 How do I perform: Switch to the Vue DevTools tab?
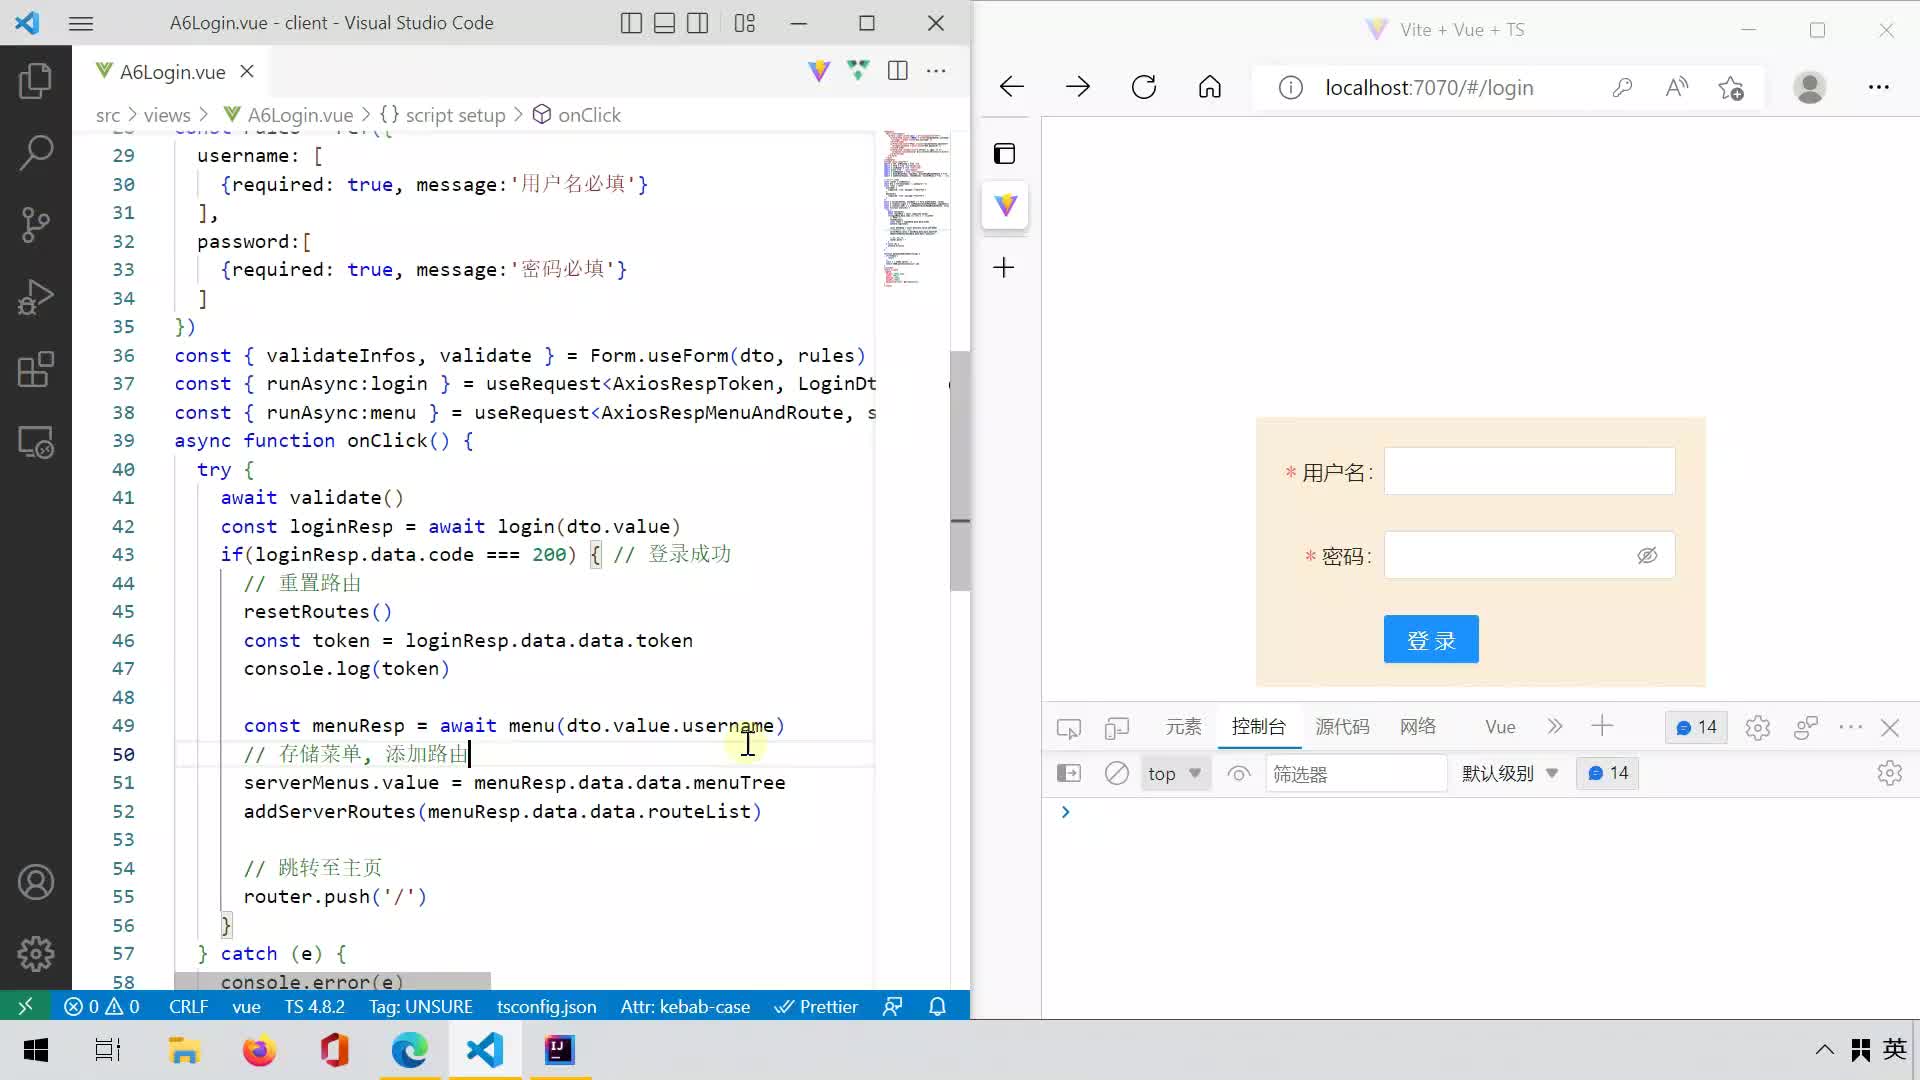(x=1500, y=727)
